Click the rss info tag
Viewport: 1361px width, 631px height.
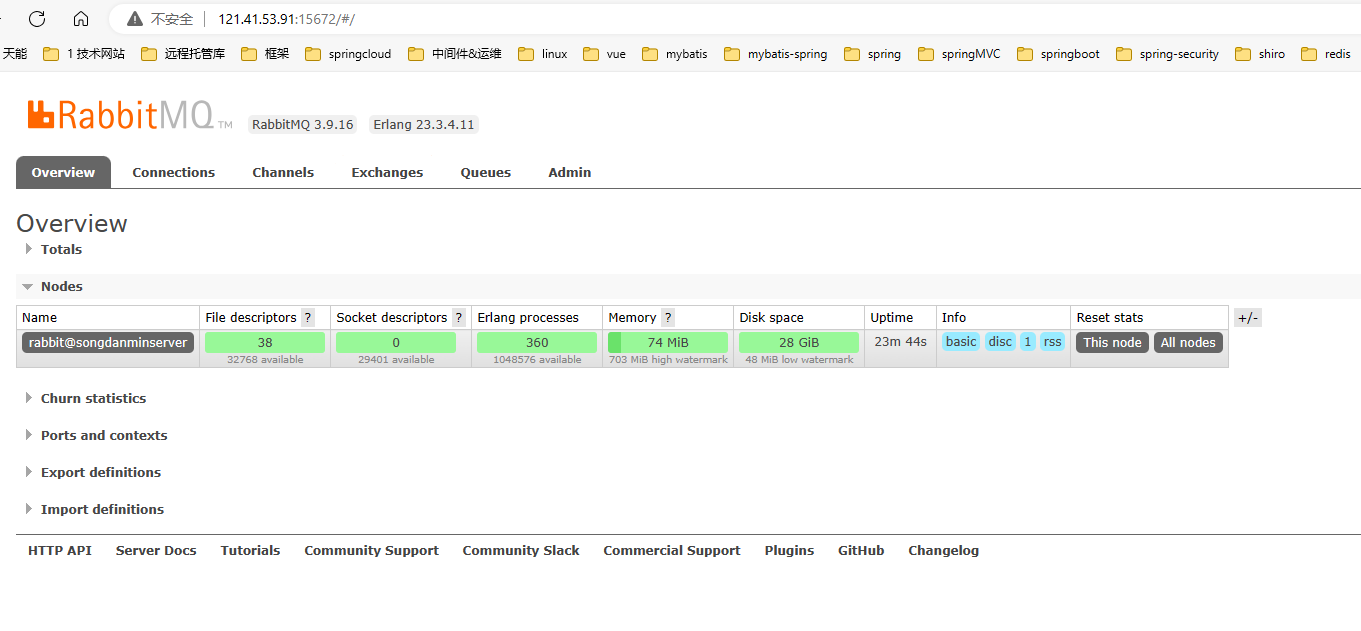click(x=1052, y=342)
